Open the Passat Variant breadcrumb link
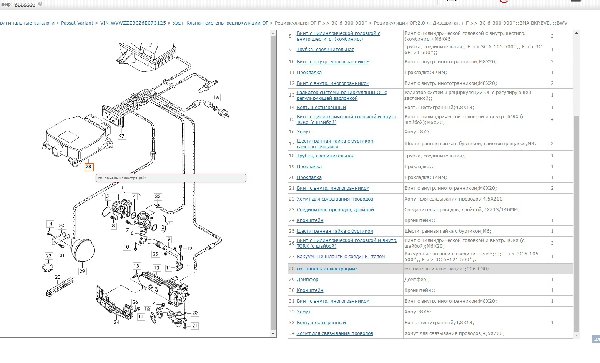This screenshot has width=600, height=363. [77, 23]
